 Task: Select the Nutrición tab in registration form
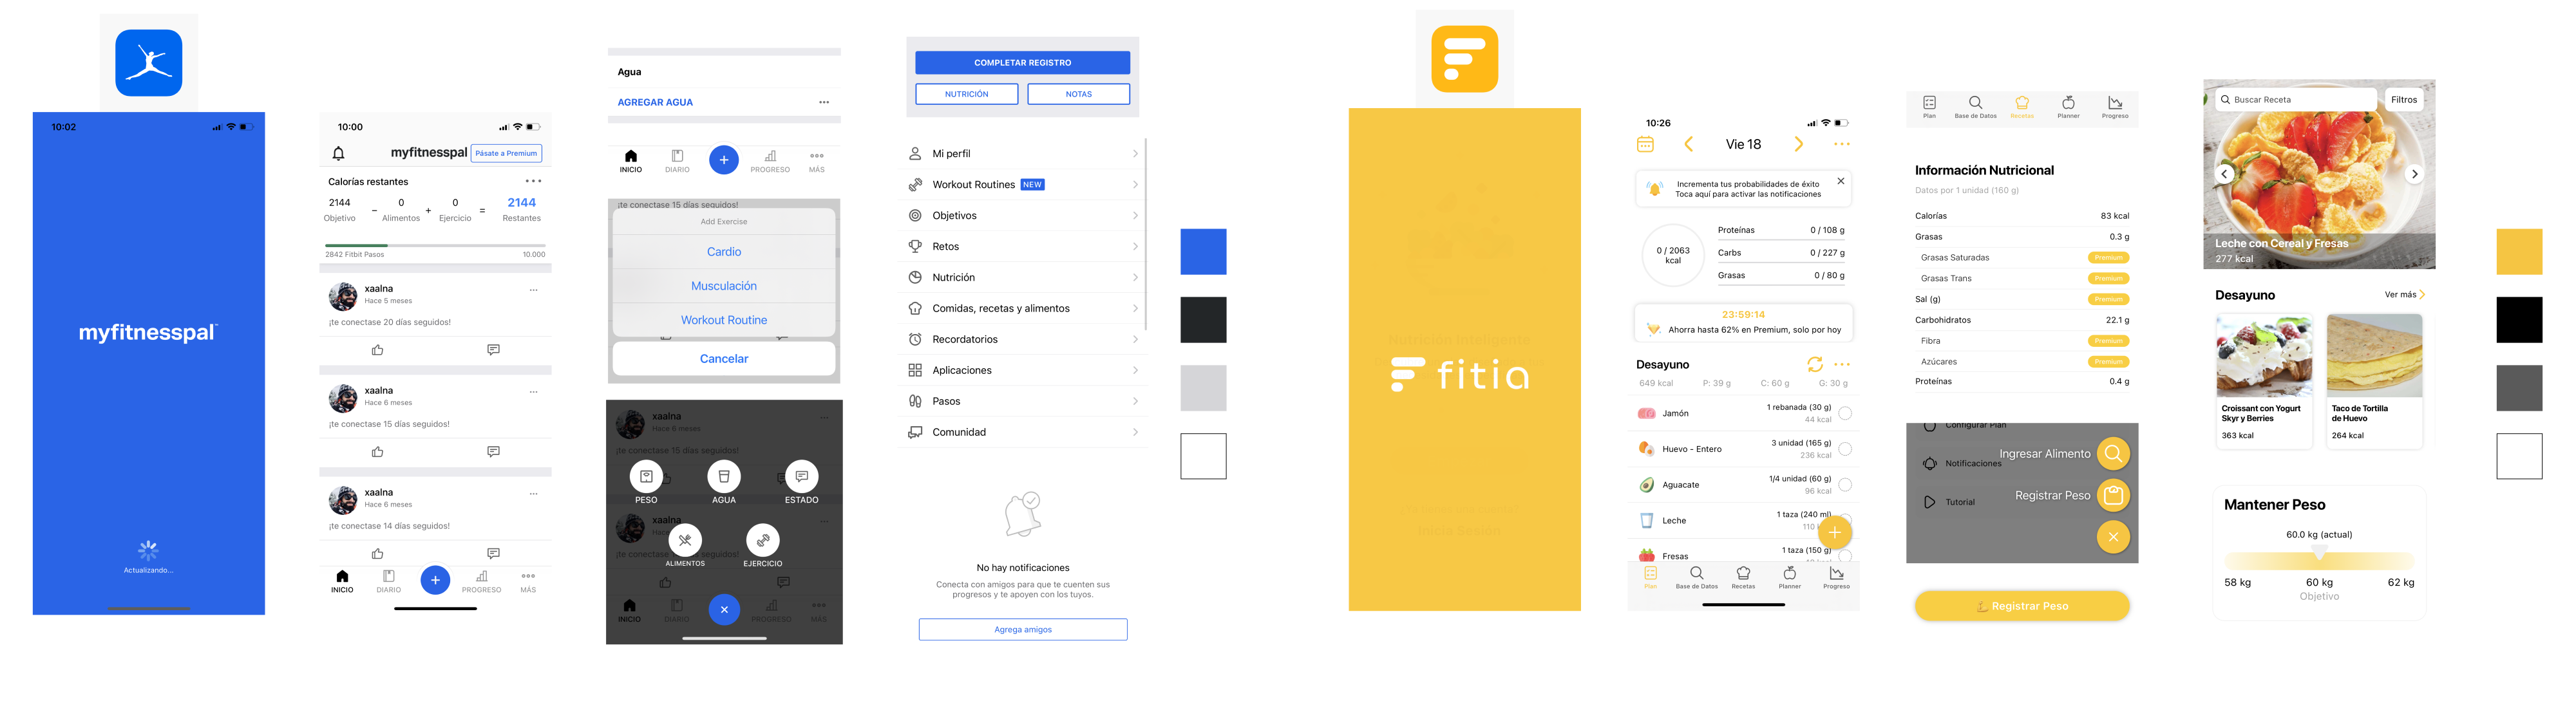(964, 93)
